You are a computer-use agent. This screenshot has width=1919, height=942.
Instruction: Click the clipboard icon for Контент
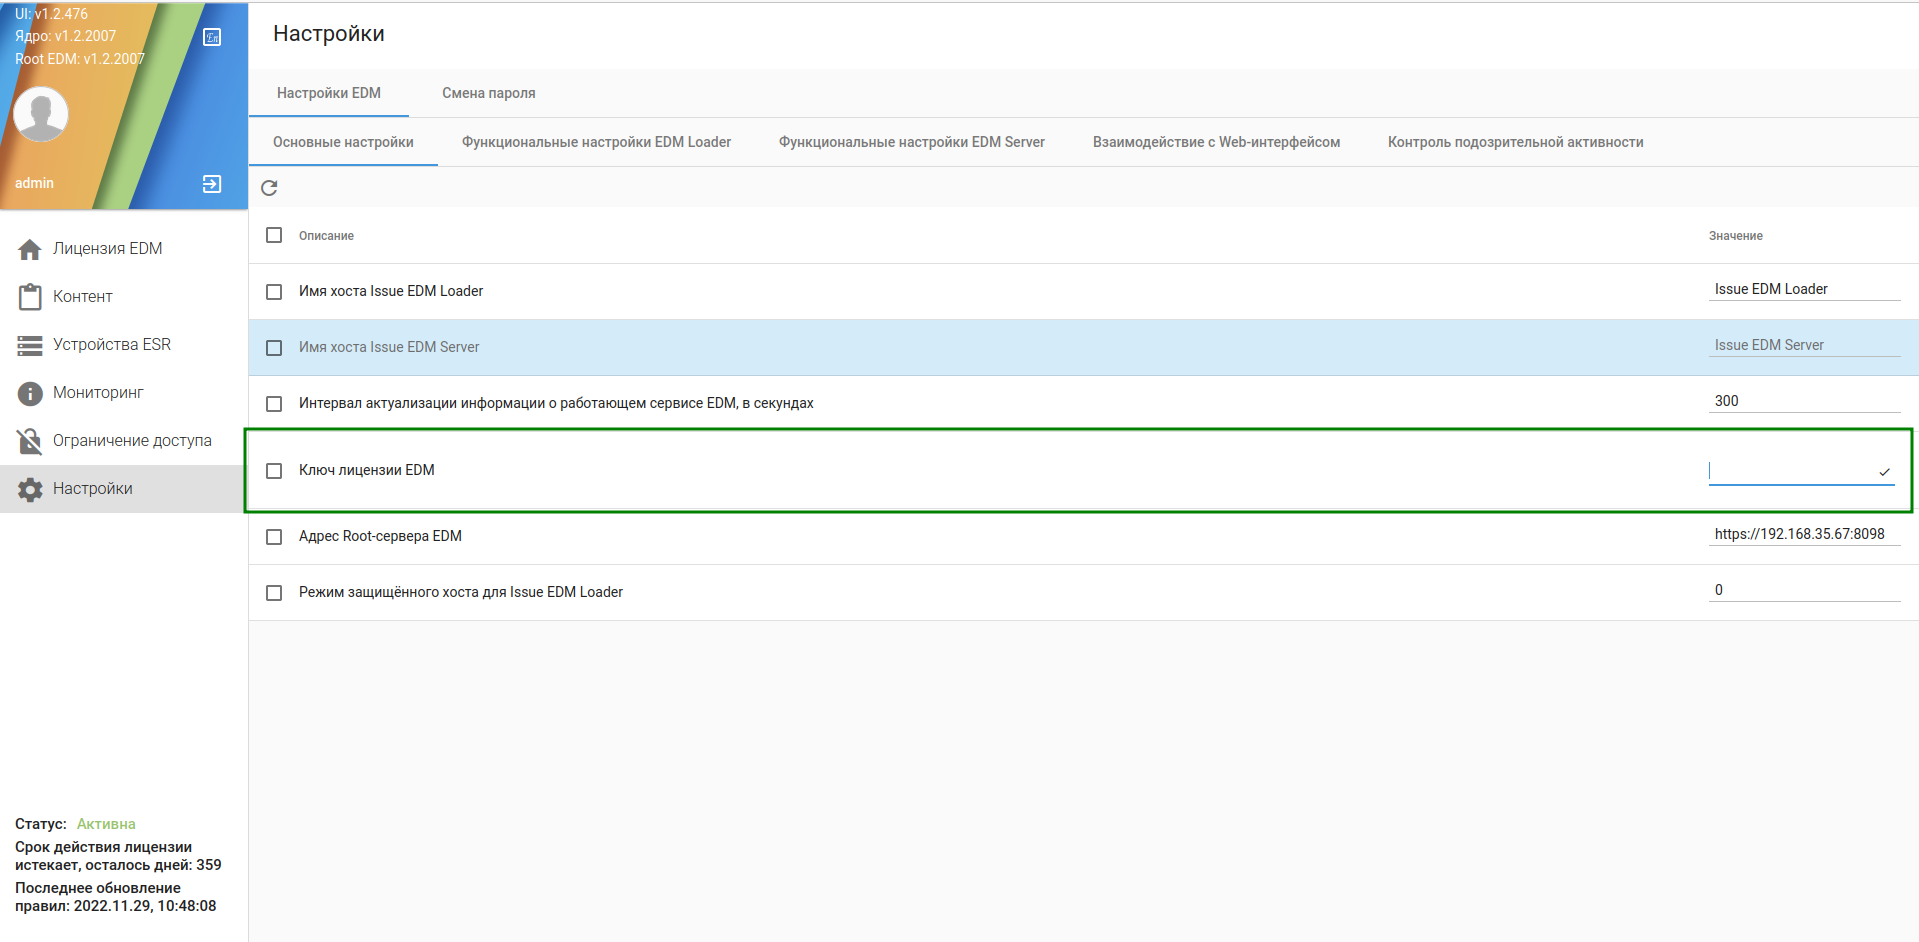click(x=30, y=297)
